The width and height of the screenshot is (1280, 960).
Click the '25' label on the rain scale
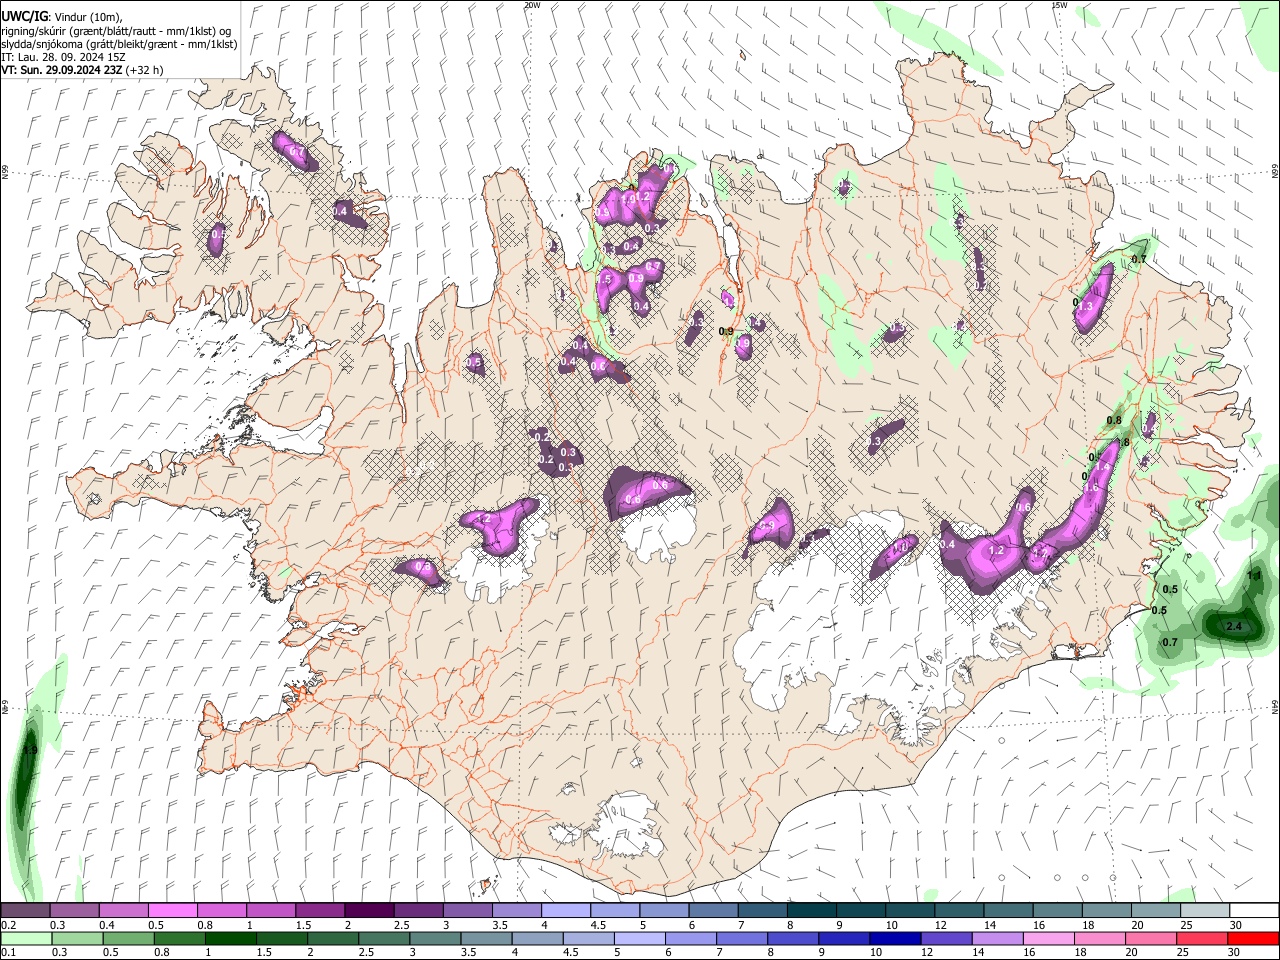(1183, 952)
